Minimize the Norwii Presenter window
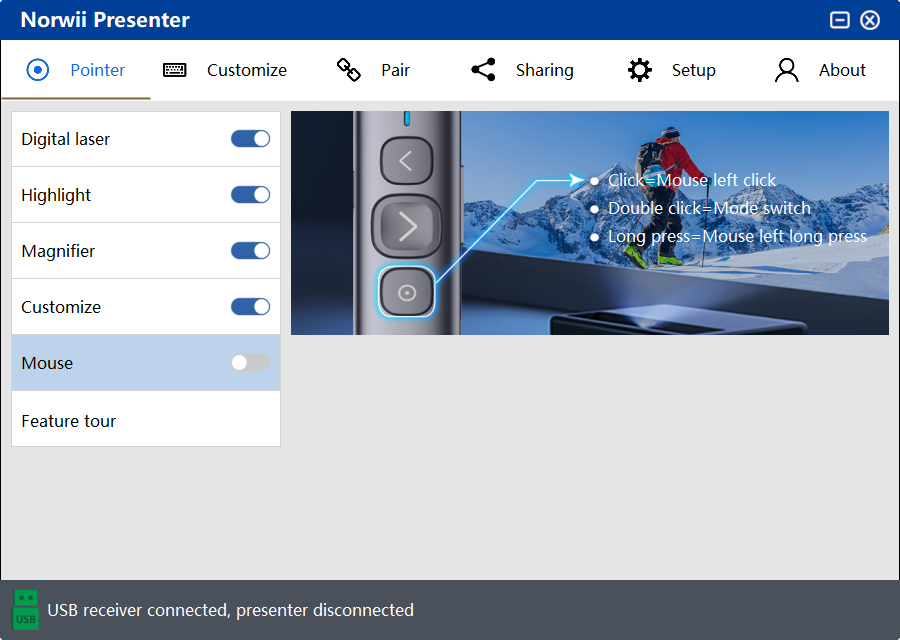Viewport: 900px width, 640px height. (x=840, y=20)
